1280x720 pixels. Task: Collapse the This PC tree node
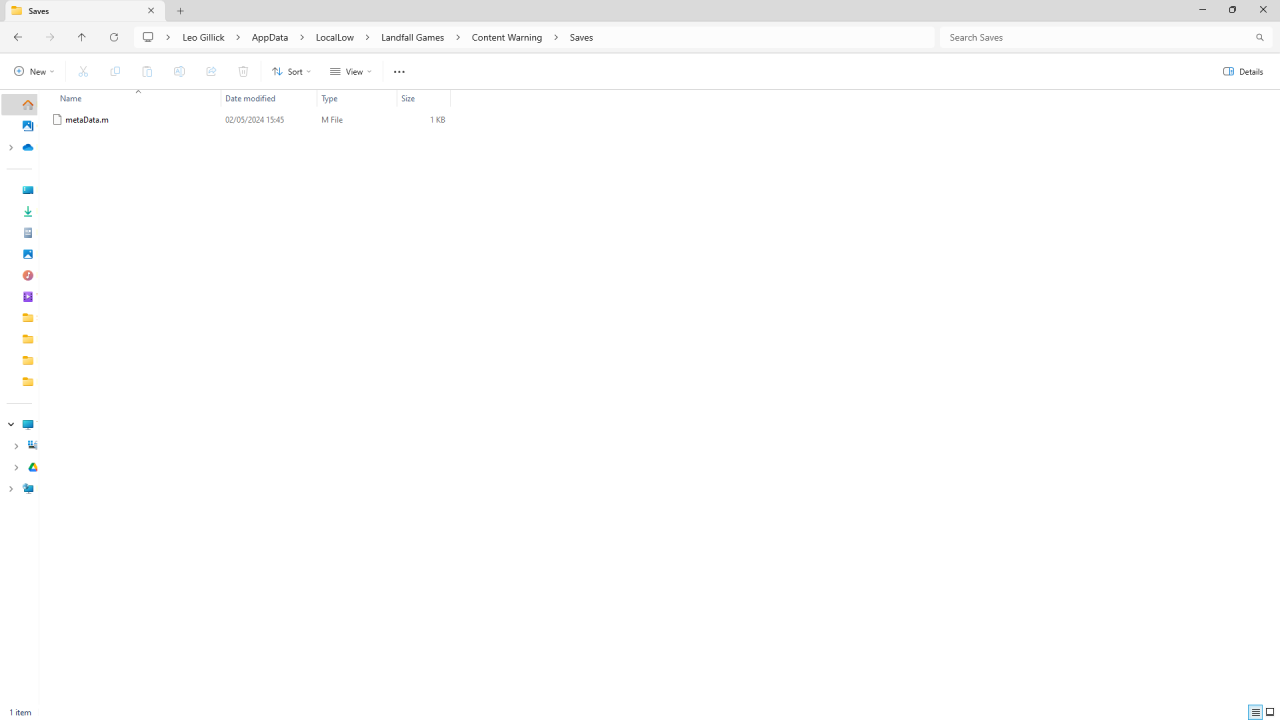point(11,425)
